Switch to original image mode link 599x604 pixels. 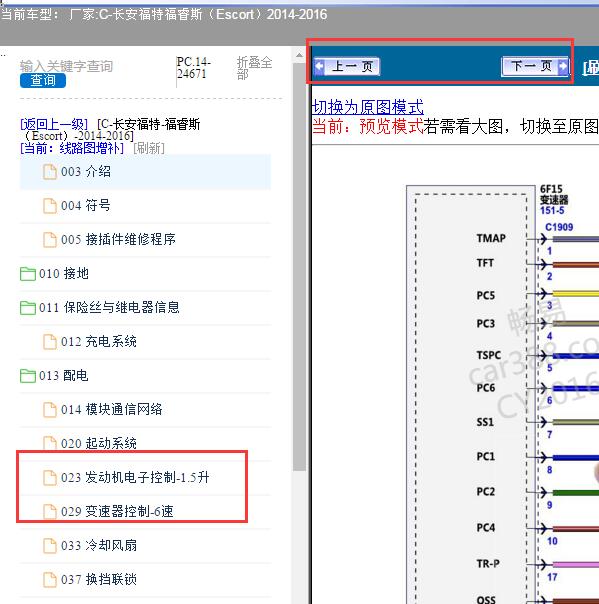(x=367, y=107)
